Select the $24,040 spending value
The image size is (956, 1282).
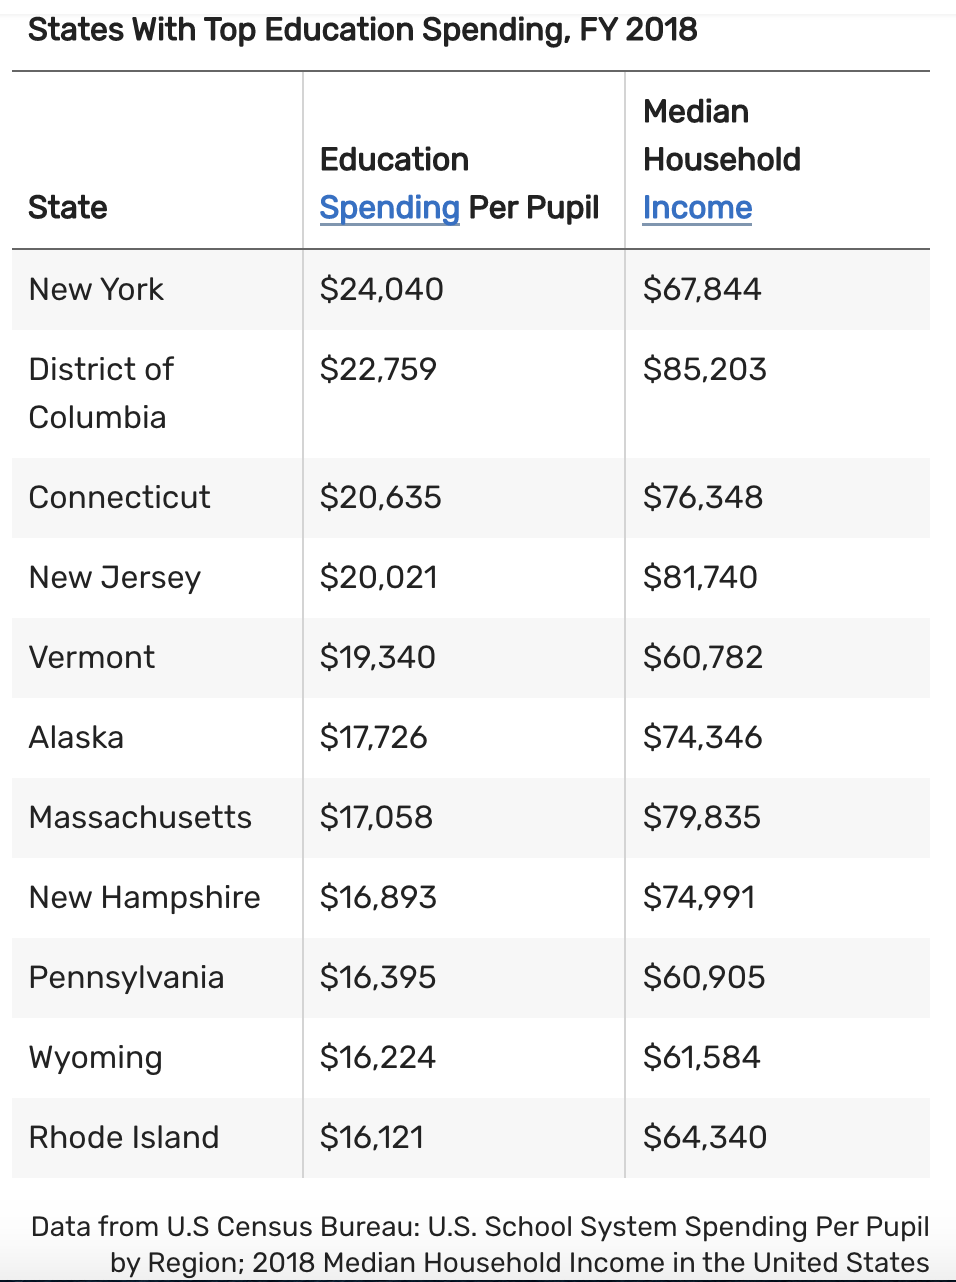pyautogui.click(x=381, y=290)
